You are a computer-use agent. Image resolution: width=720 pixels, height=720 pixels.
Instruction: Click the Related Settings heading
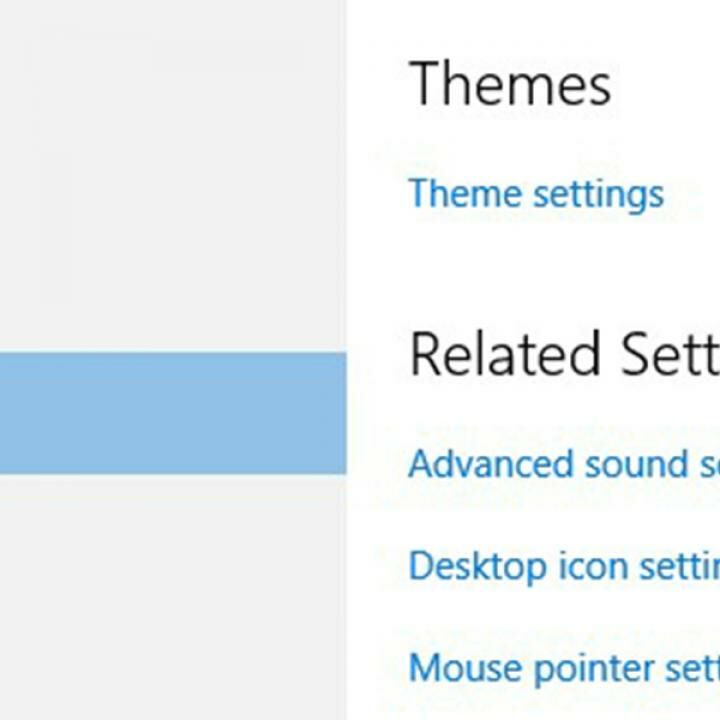(x=562, y=354)
